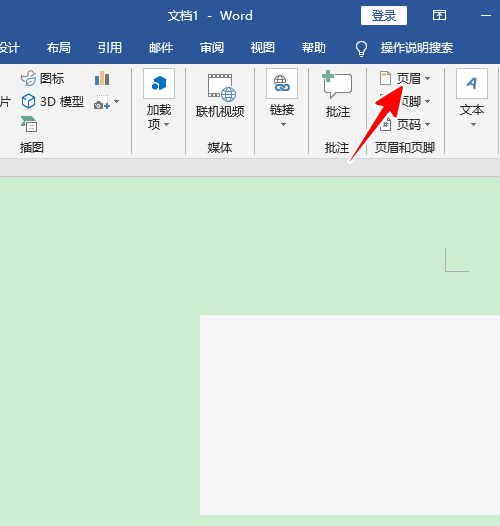Click the Tell Me search box (操作说明搜索)
The width and height of the screenshot is (500, 526).
tap(417, 48)
